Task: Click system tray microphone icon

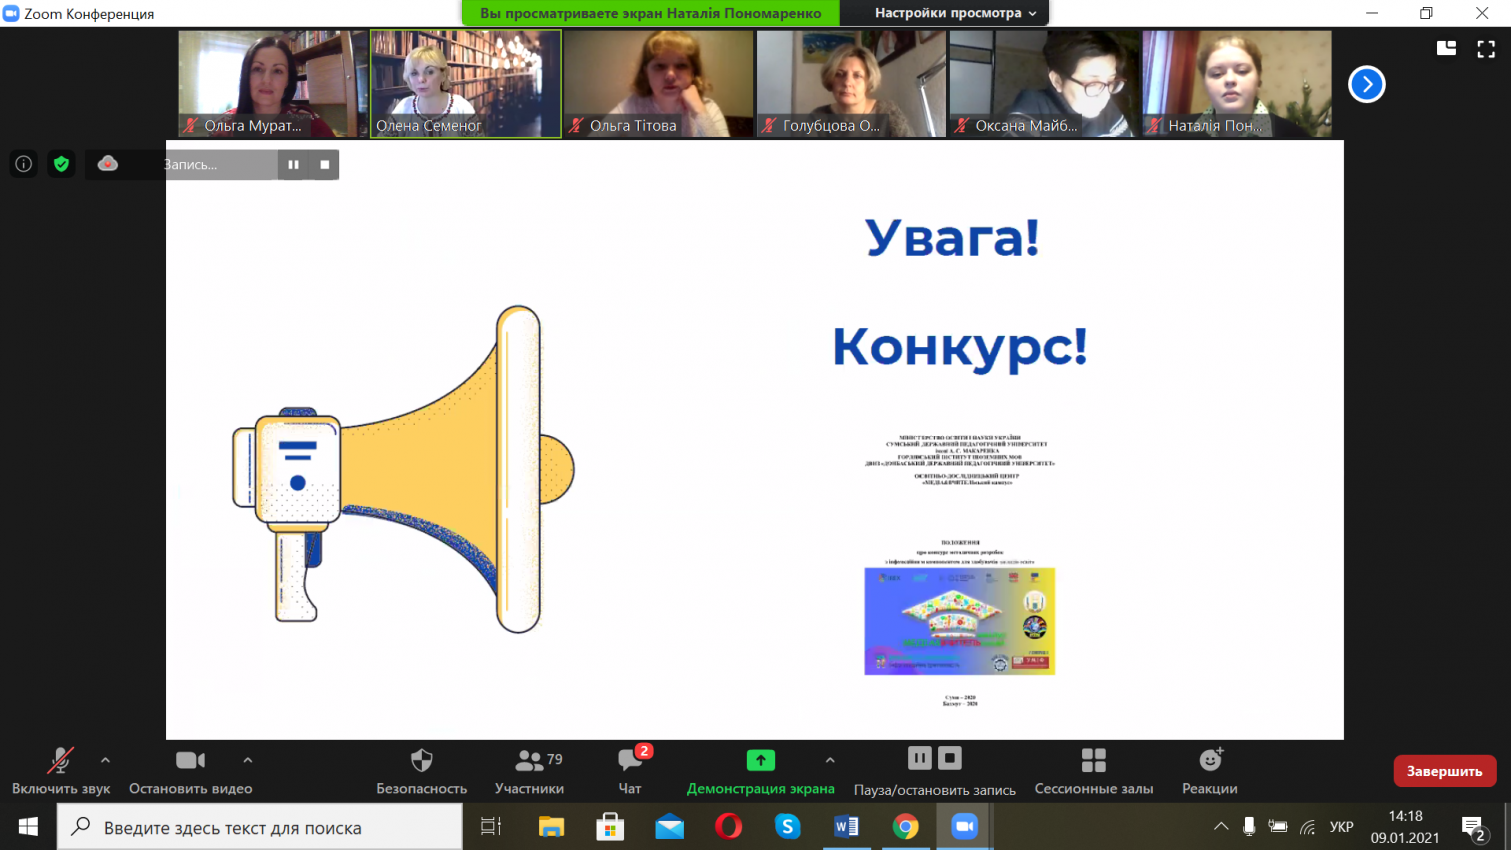Action: pyautogui.click(x=1249, y=827)
